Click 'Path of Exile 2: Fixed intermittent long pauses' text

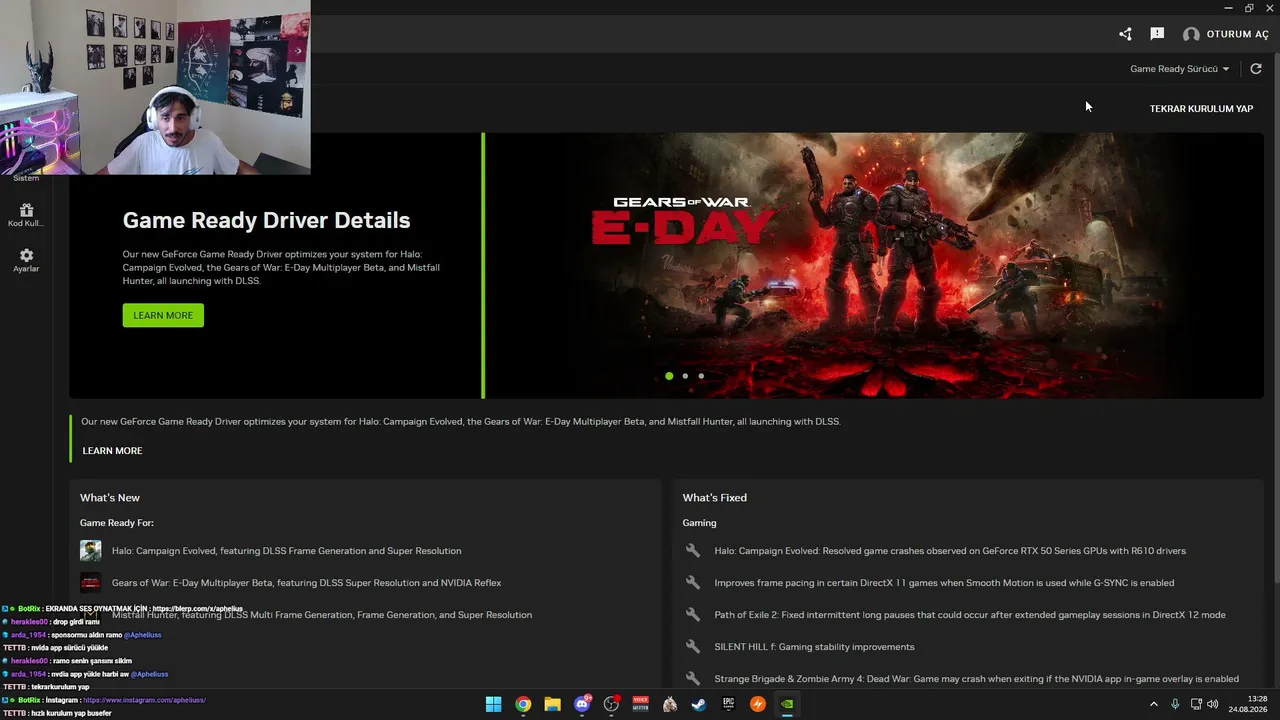(x=970, y=615)
